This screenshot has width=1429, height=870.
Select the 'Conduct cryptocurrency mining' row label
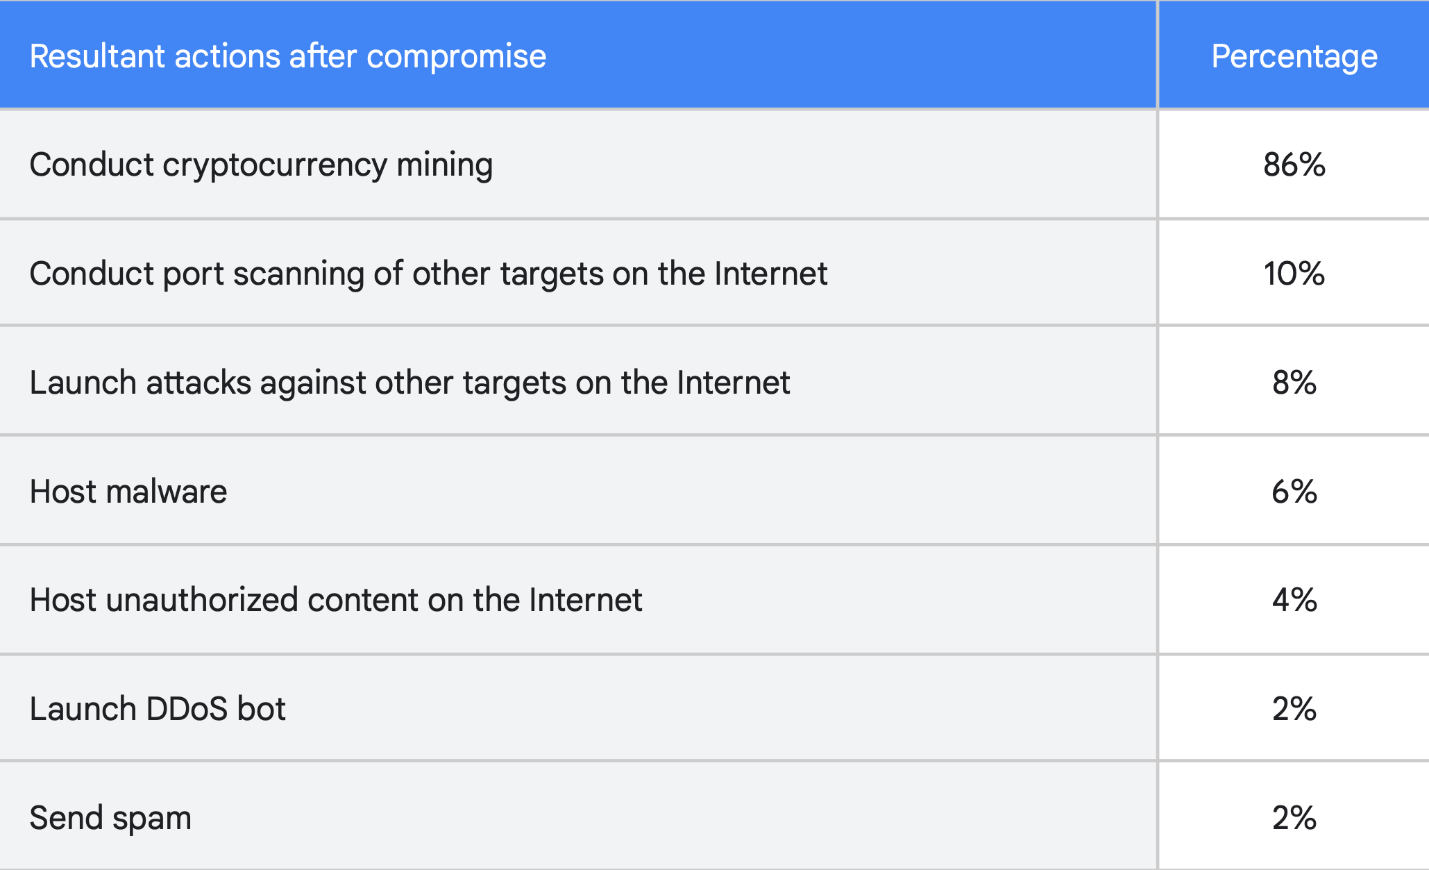[x=261, y=165]
